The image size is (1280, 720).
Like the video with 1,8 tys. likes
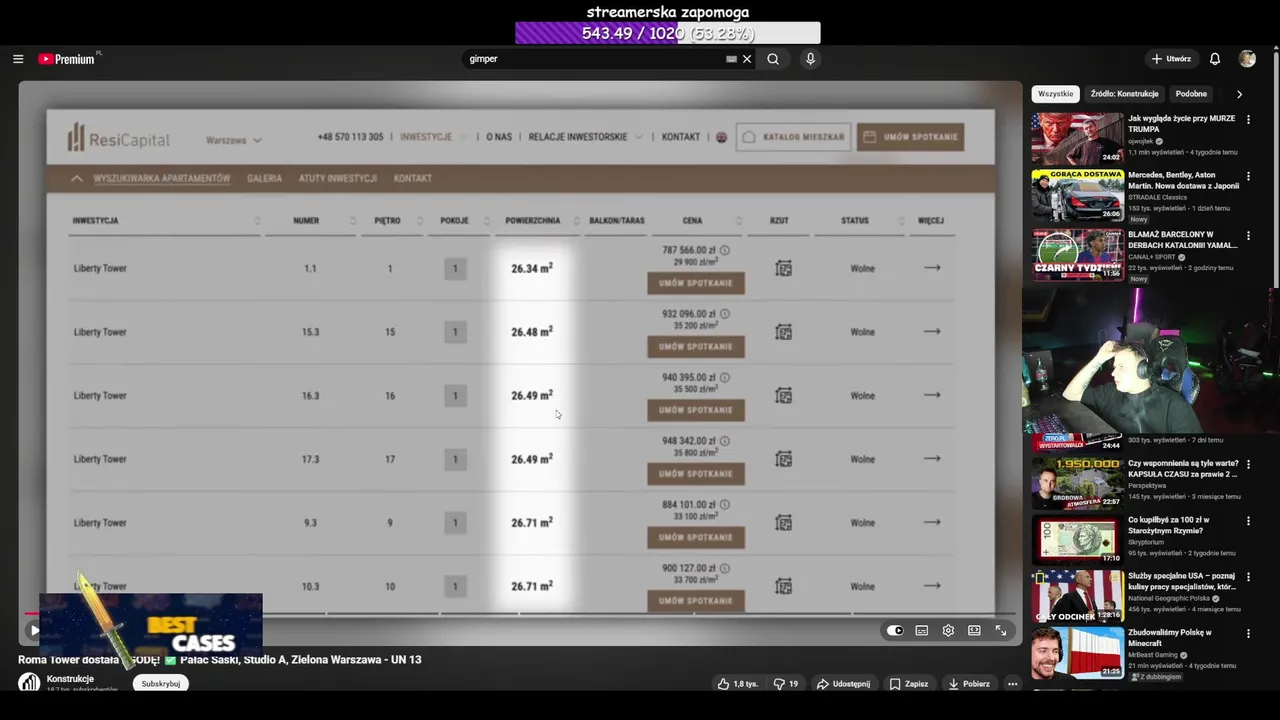[x=737, y=684]
